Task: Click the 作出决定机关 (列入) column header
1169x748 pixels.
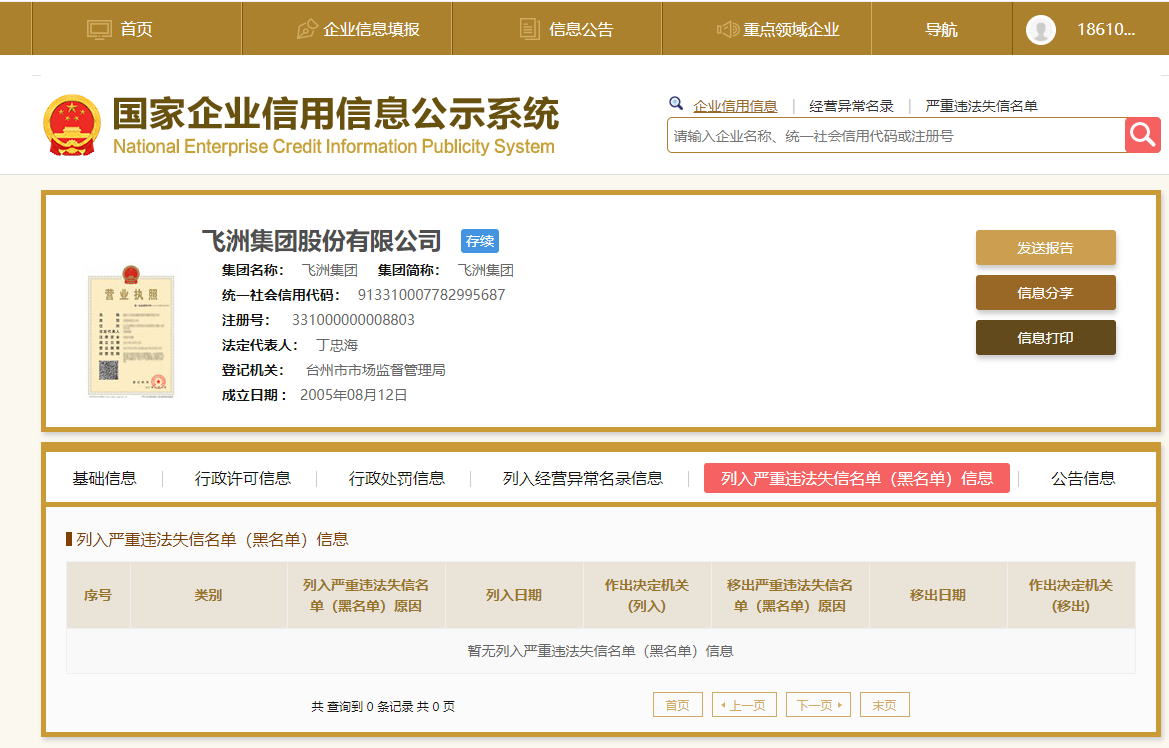Action: (646, 595)
